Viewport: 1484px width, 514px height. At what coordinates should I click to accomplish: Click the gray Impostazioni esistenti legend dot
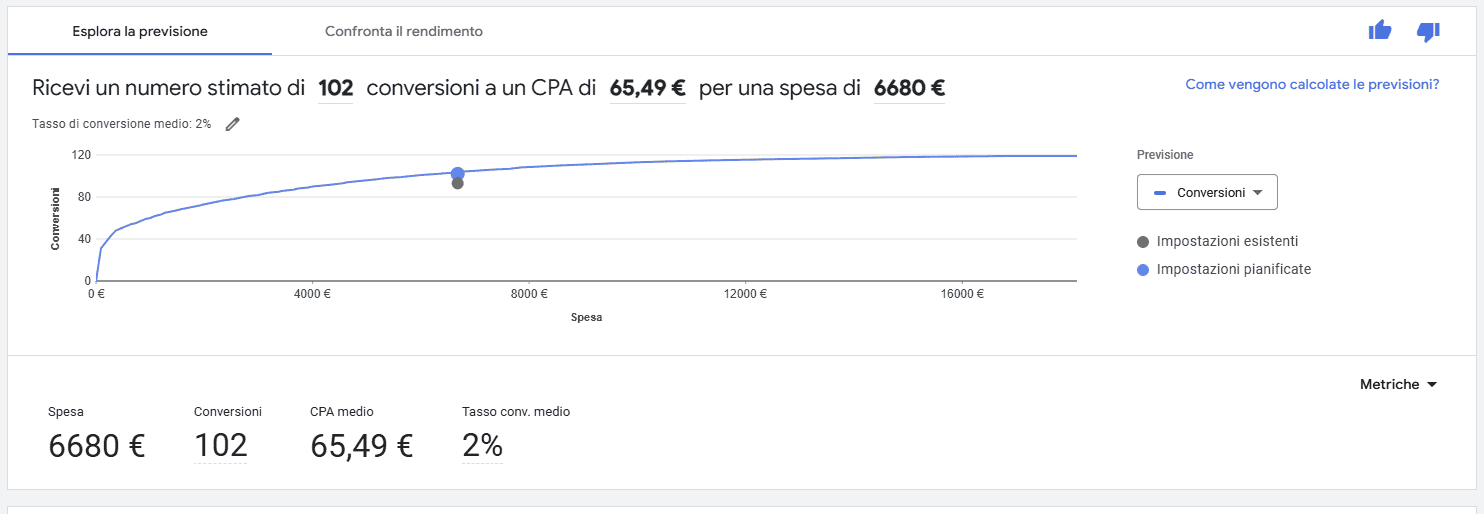[x=1143, y=242]
